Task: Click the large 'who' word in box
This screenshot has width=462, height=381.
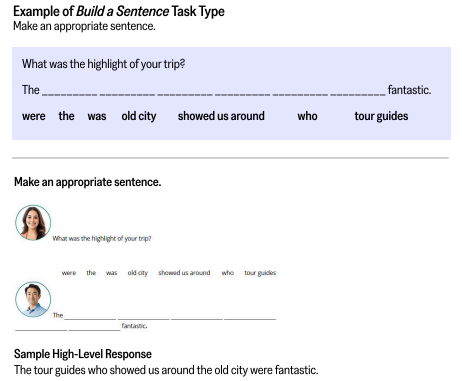Action: pos(307,116)
